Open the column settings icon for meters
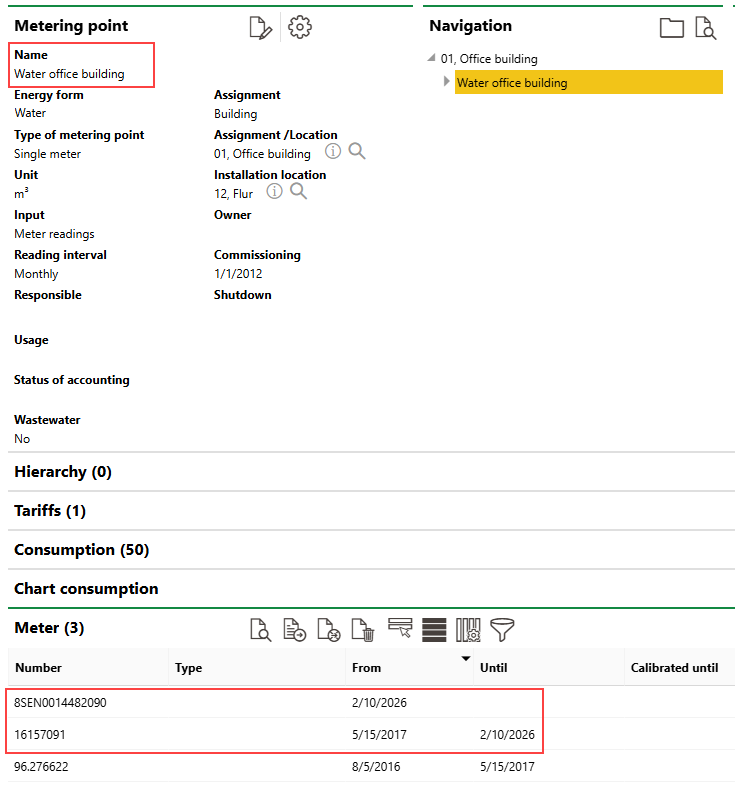Viewport: 735px width, 796px height. [468, 630]
